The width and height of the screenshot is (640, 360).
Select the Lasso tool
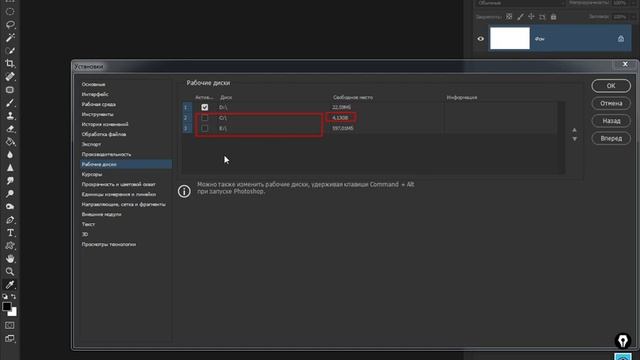10,24
